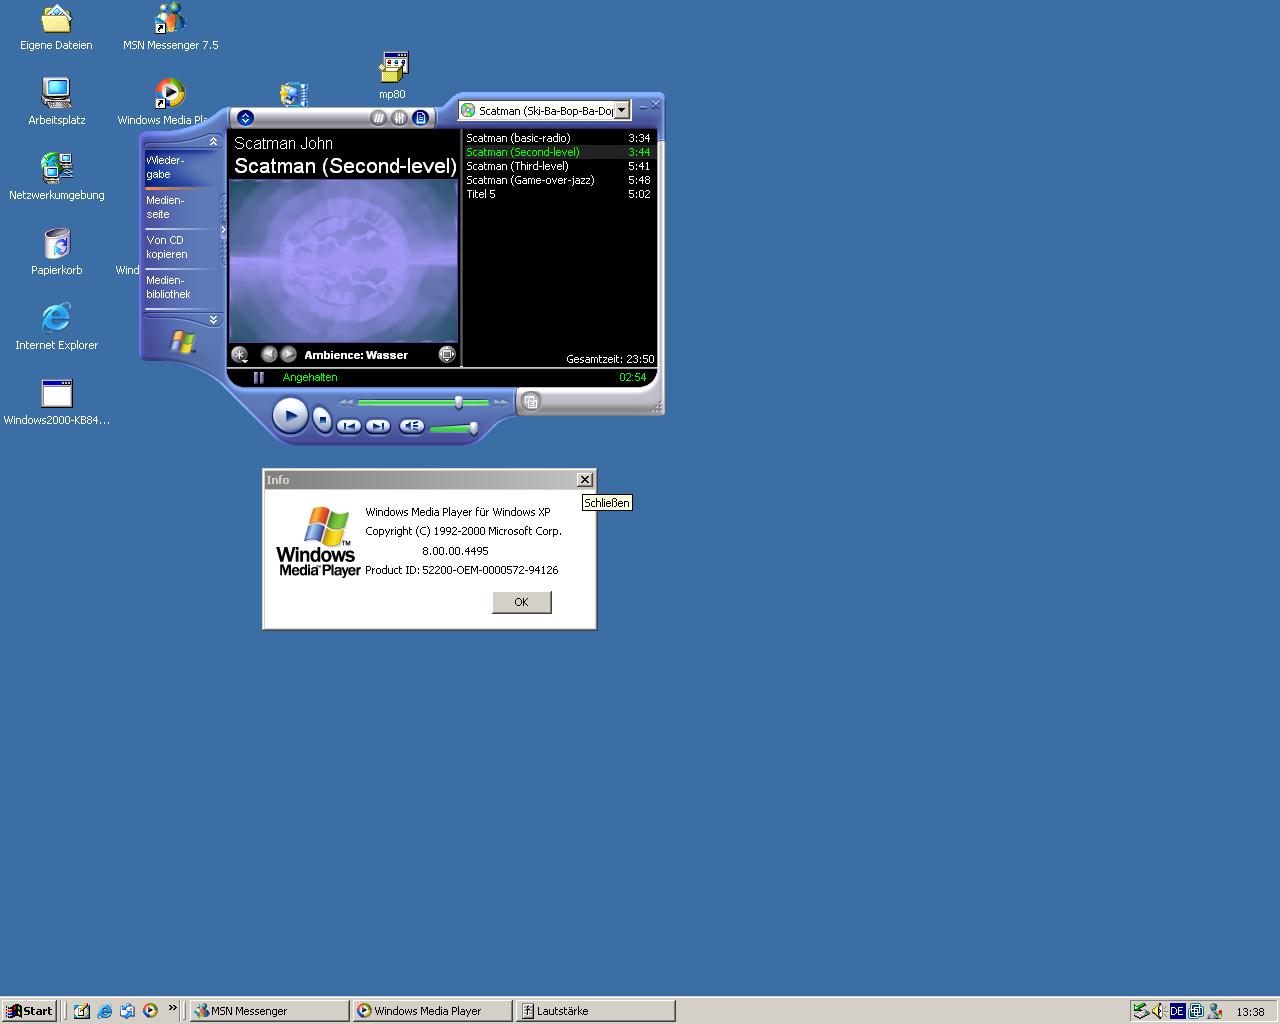Click the Stop playback button
Viewport: 1280px width, 1024px height.
[322, 419]
